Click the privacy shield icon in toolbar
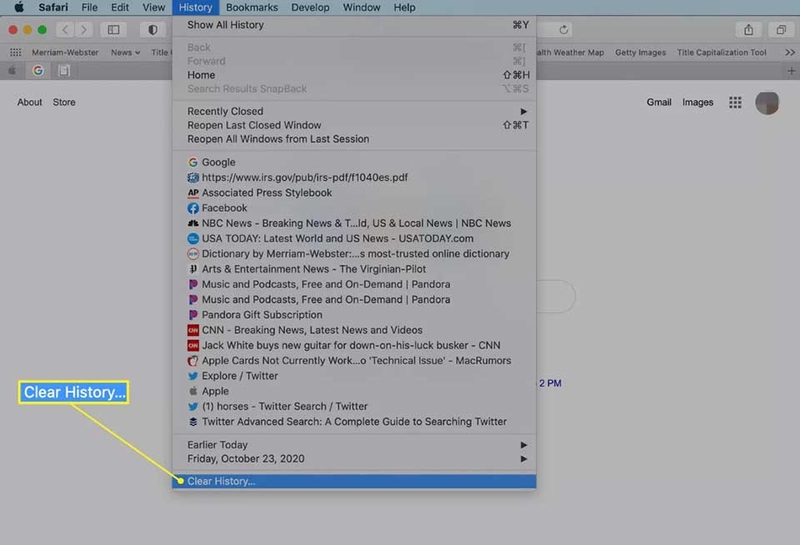The width and height of the screenshot is (800, 545). pyautogui.click(x=153, y=30)
